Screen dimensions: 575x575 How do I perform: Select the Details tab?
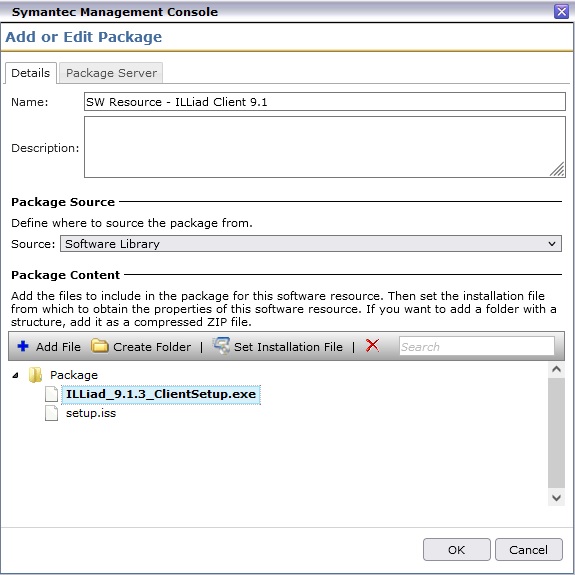(x=30, y=73)
